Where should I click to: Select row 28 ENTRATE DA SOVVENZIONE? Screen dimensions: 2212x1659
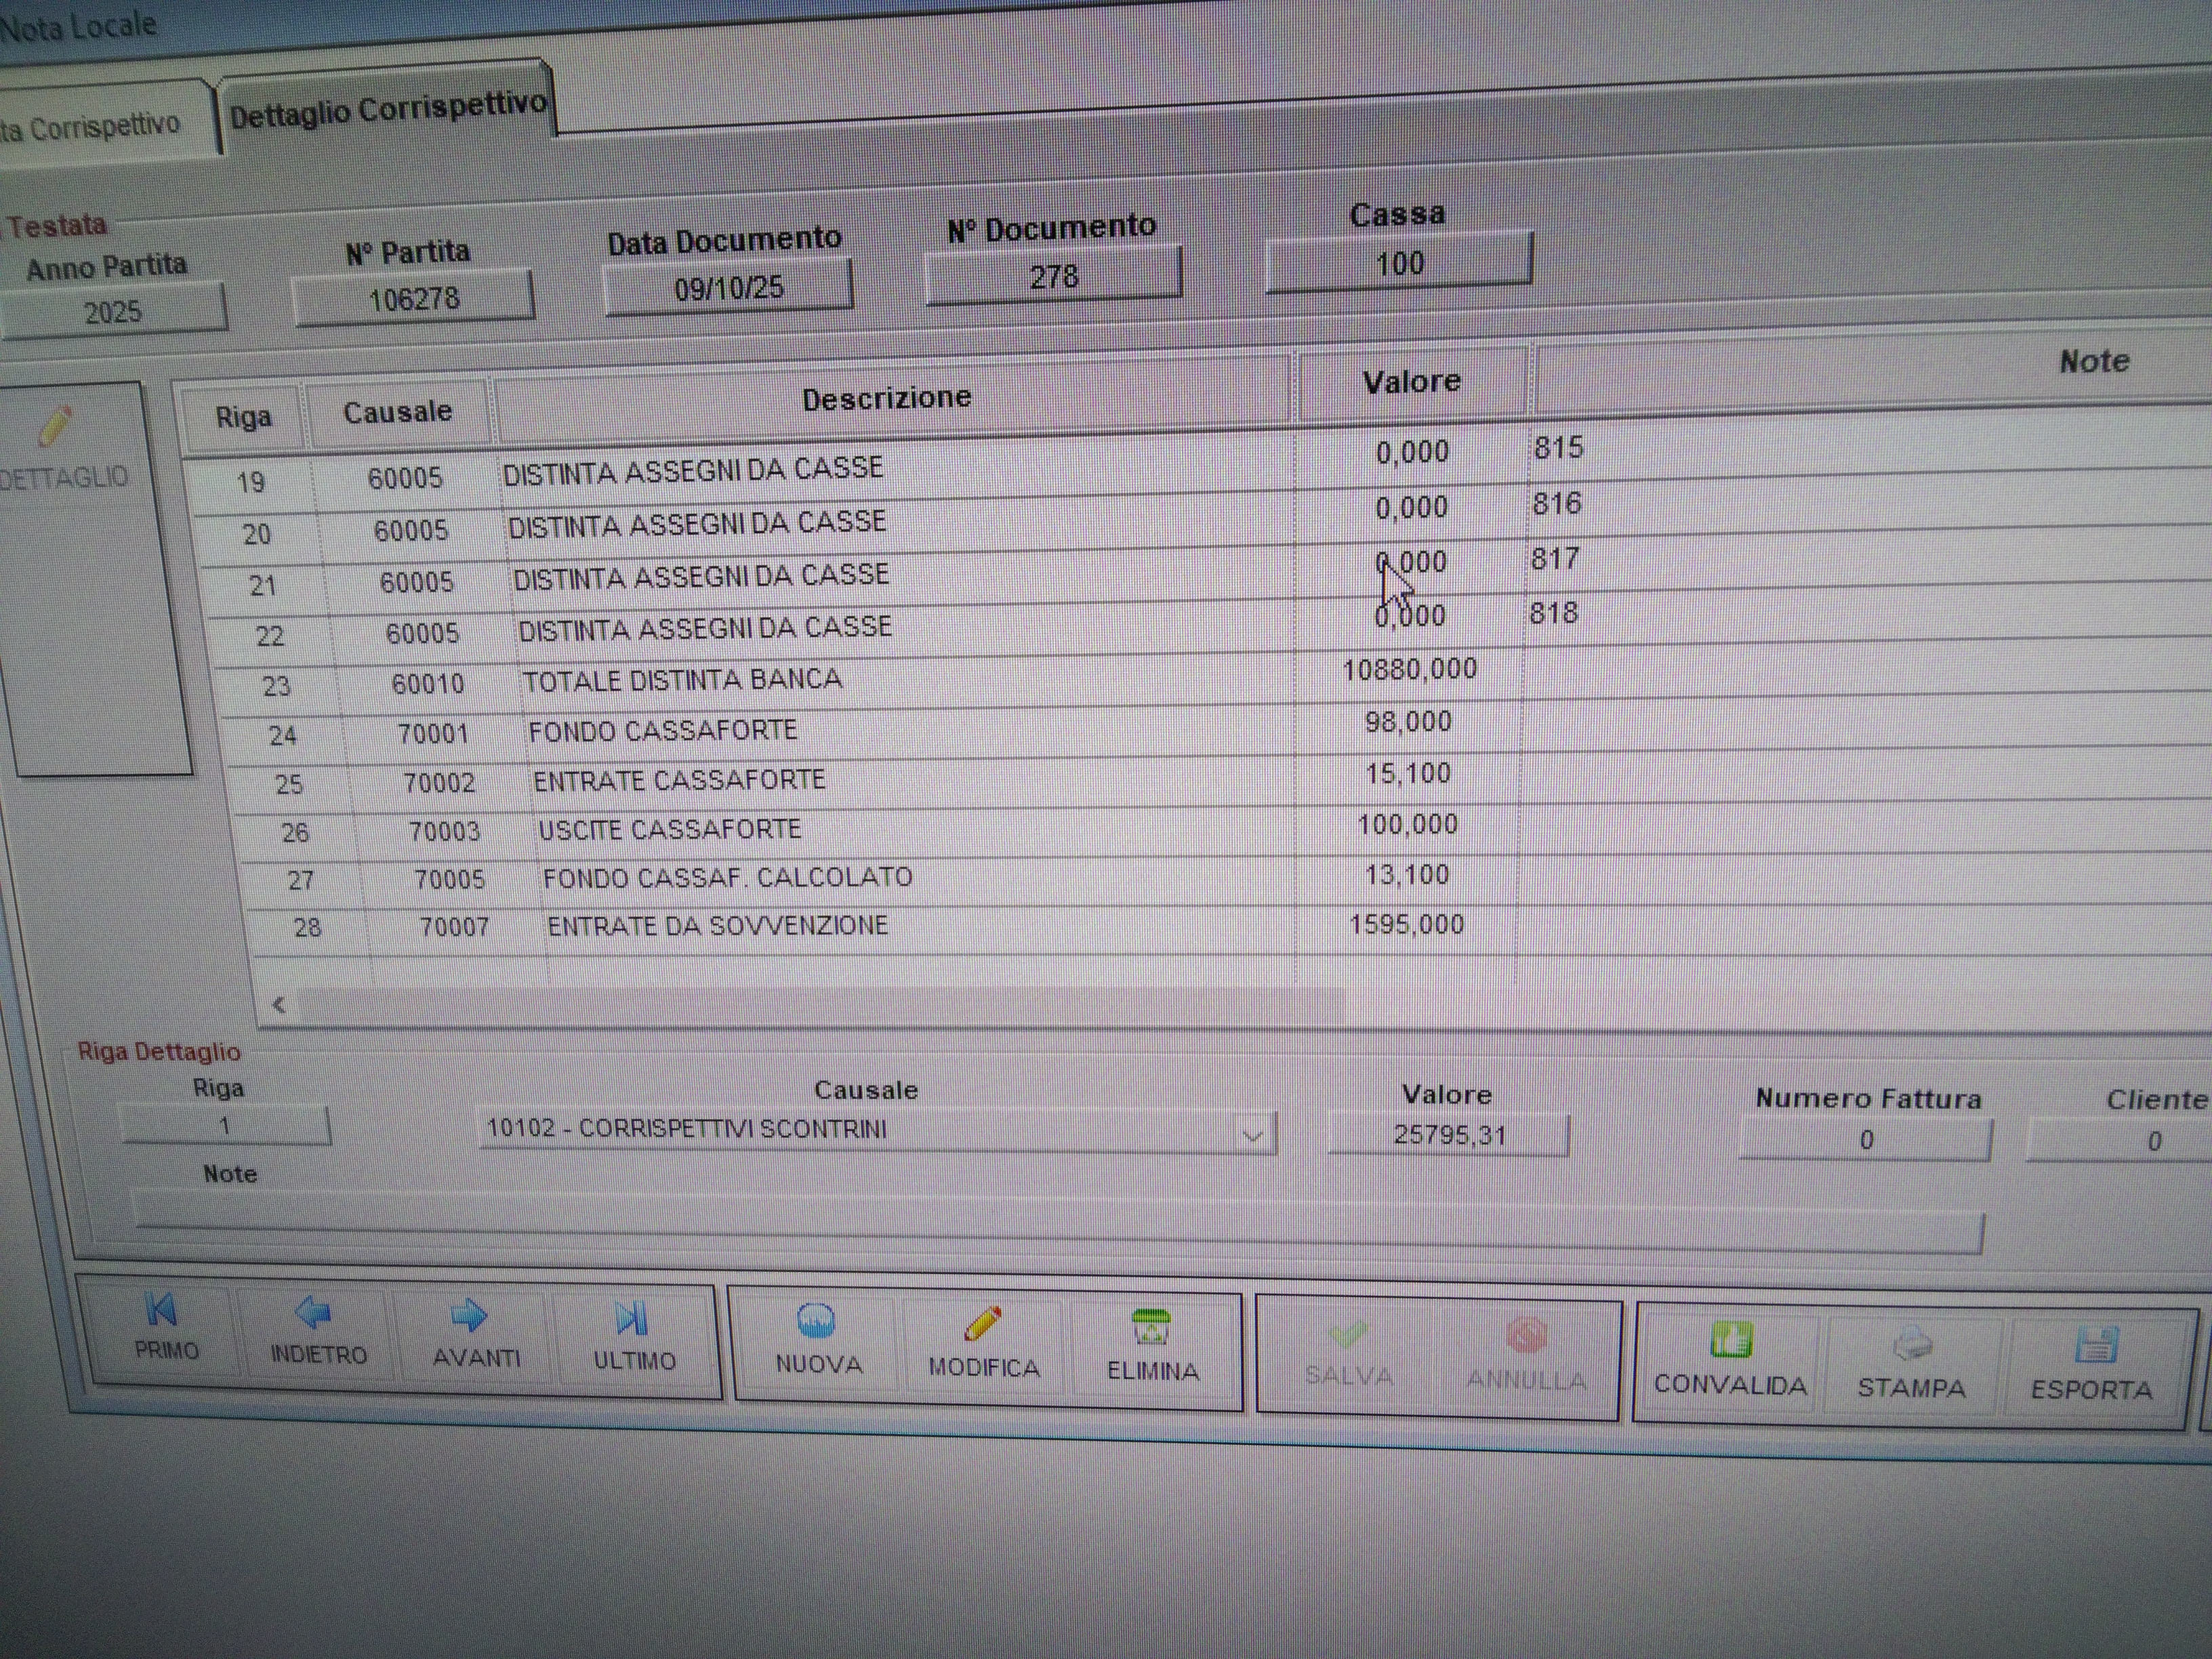pyautogui.click(x=717, y=926)
